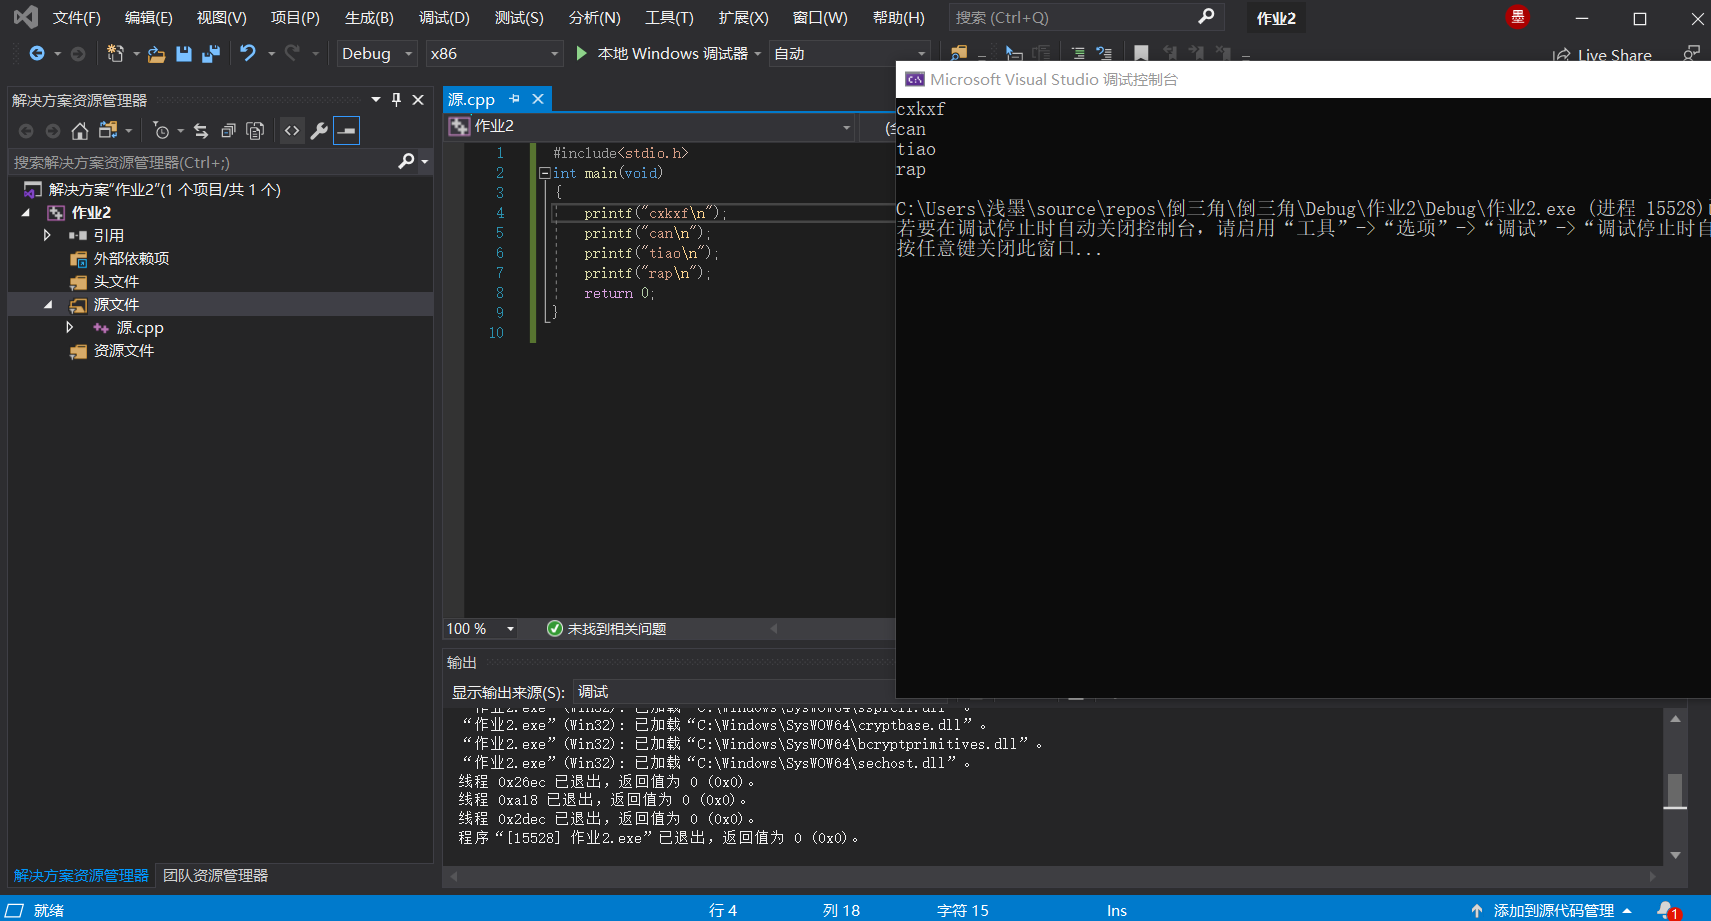
Task: Click the Collapse All icon in solution explorer
Action: pos(228,131)
